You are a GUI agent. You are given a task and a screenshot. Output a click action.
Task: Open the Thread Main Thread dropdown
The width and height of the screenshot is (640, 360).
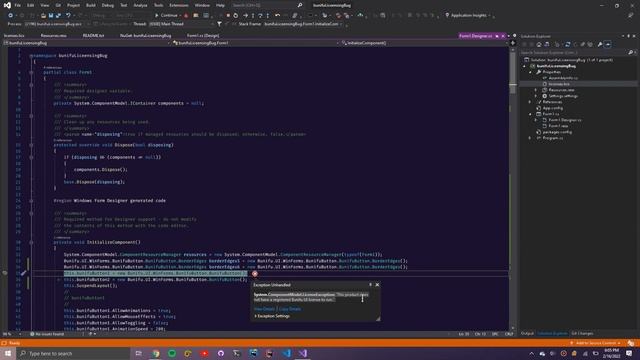click(x=180, y=24)
